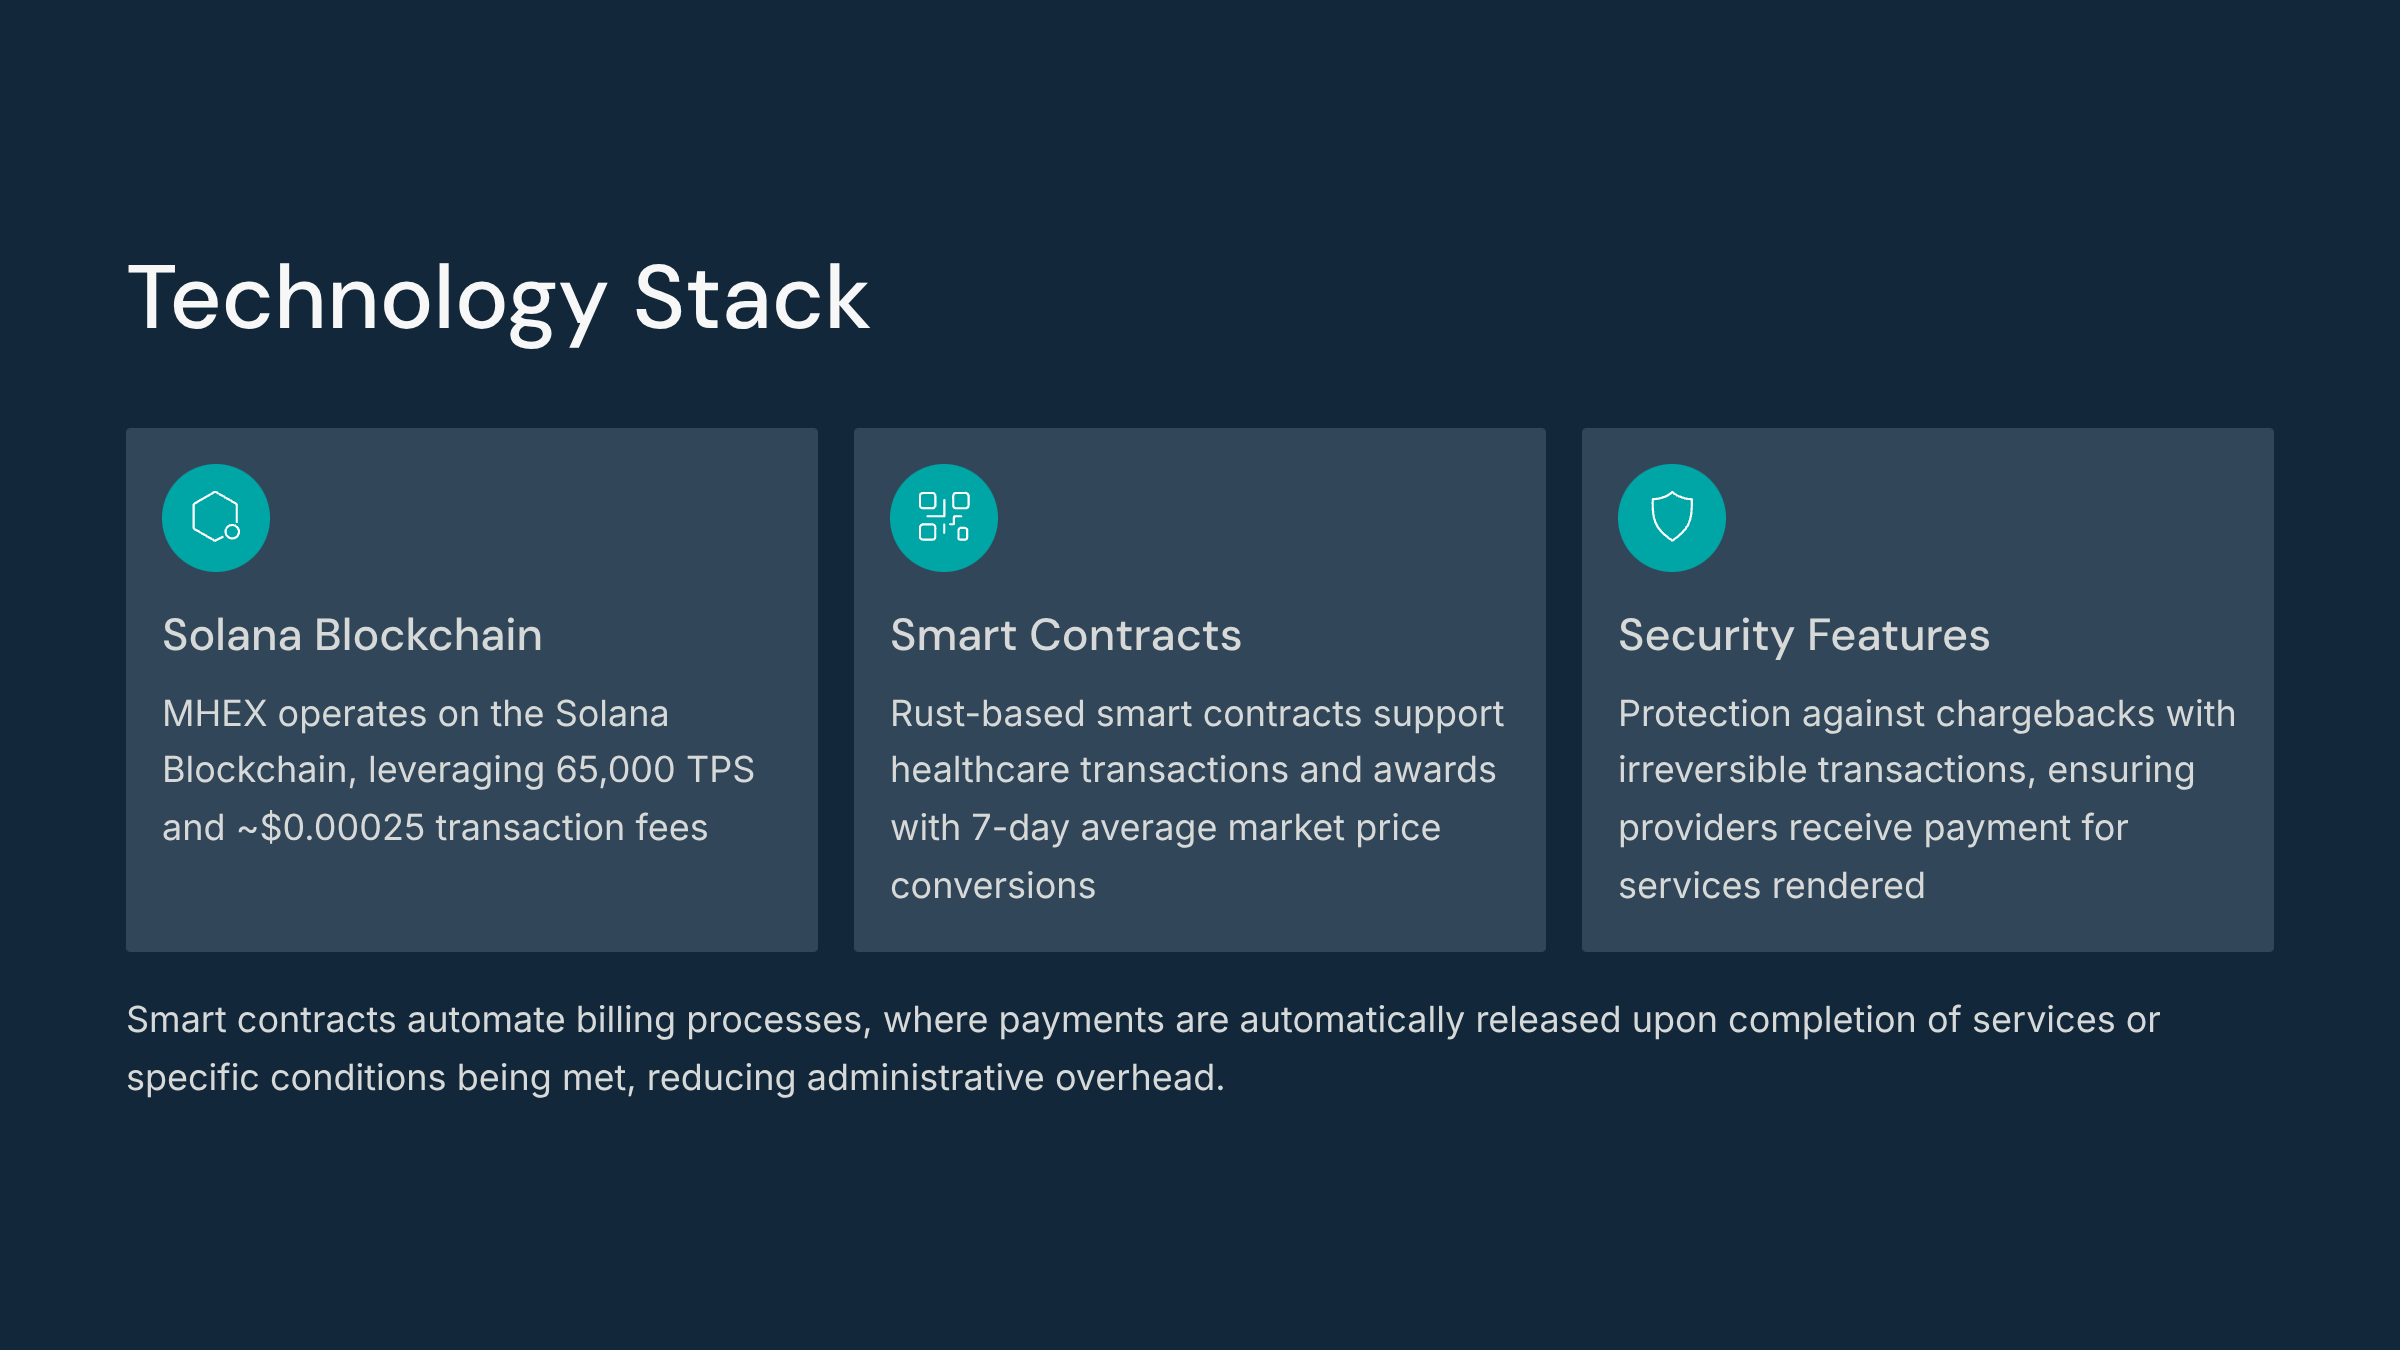Image resolution: width=2400 pixels, height=1350 pixels.
Task: Click the shield icon above Security Features
Action: coord(1672,518)
